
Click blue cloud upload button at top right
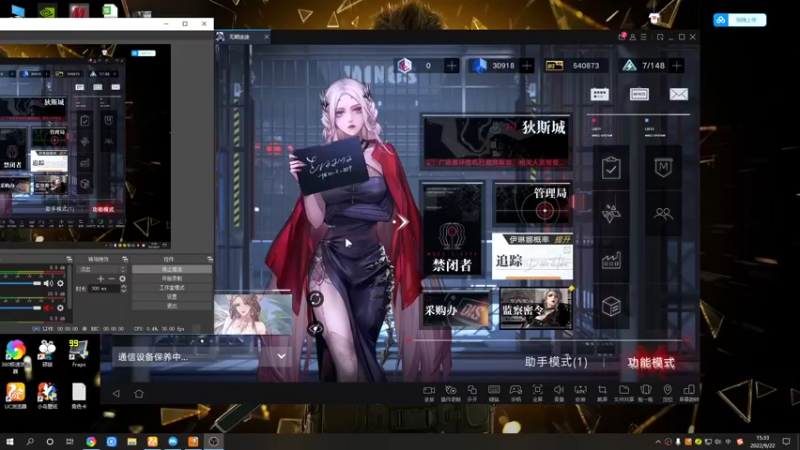coord(740,20)
